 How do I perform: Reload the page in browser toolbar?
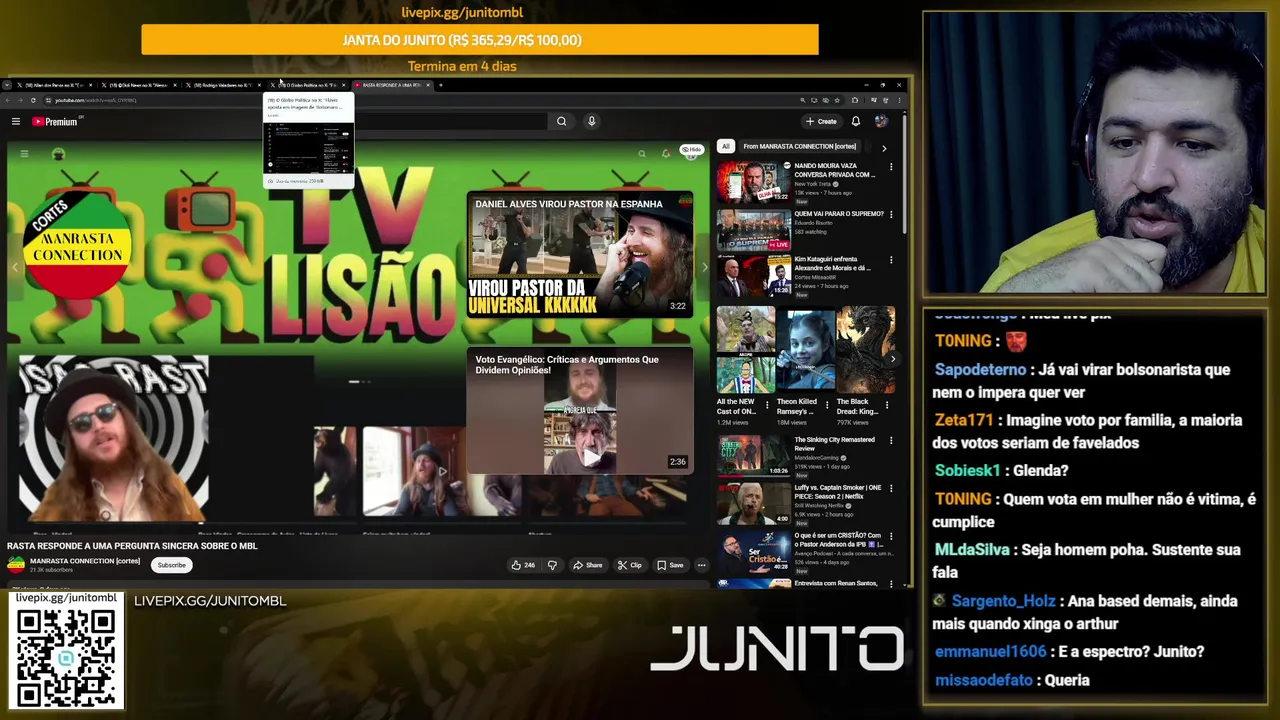(x=33, y=100)
